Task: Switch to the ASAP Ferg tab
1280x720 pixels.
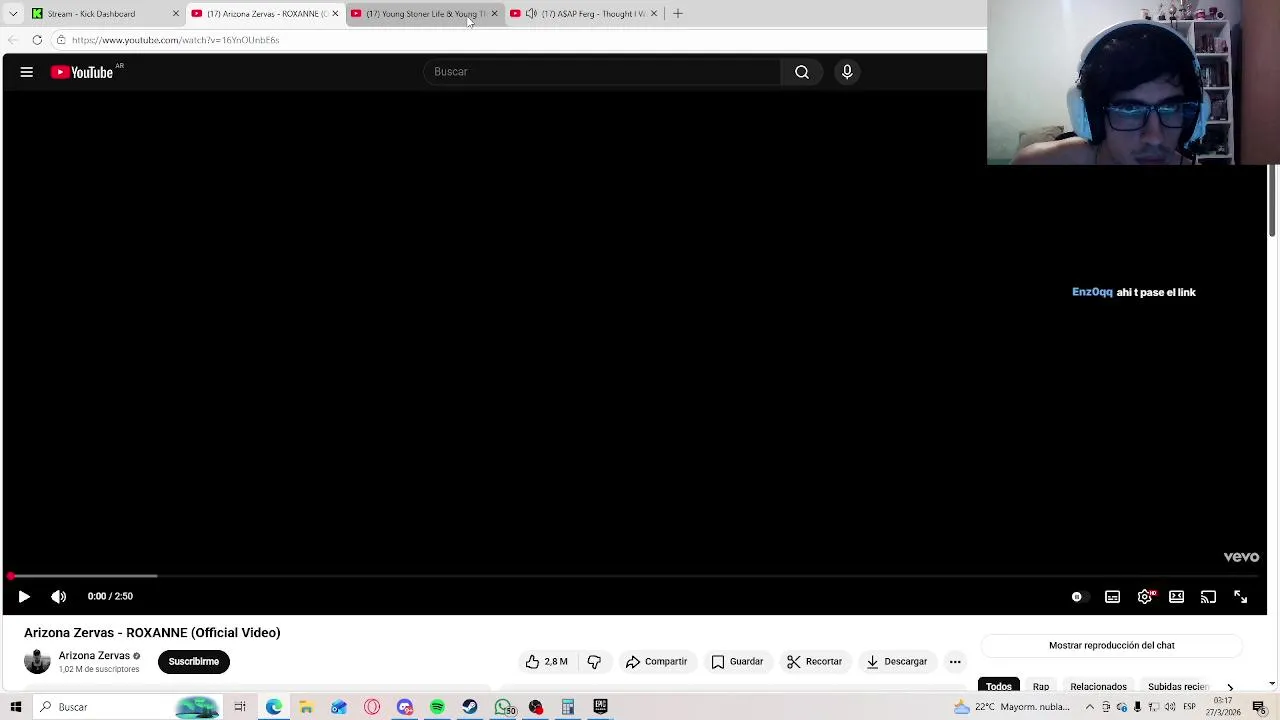Action: click(x=585, y=14)
